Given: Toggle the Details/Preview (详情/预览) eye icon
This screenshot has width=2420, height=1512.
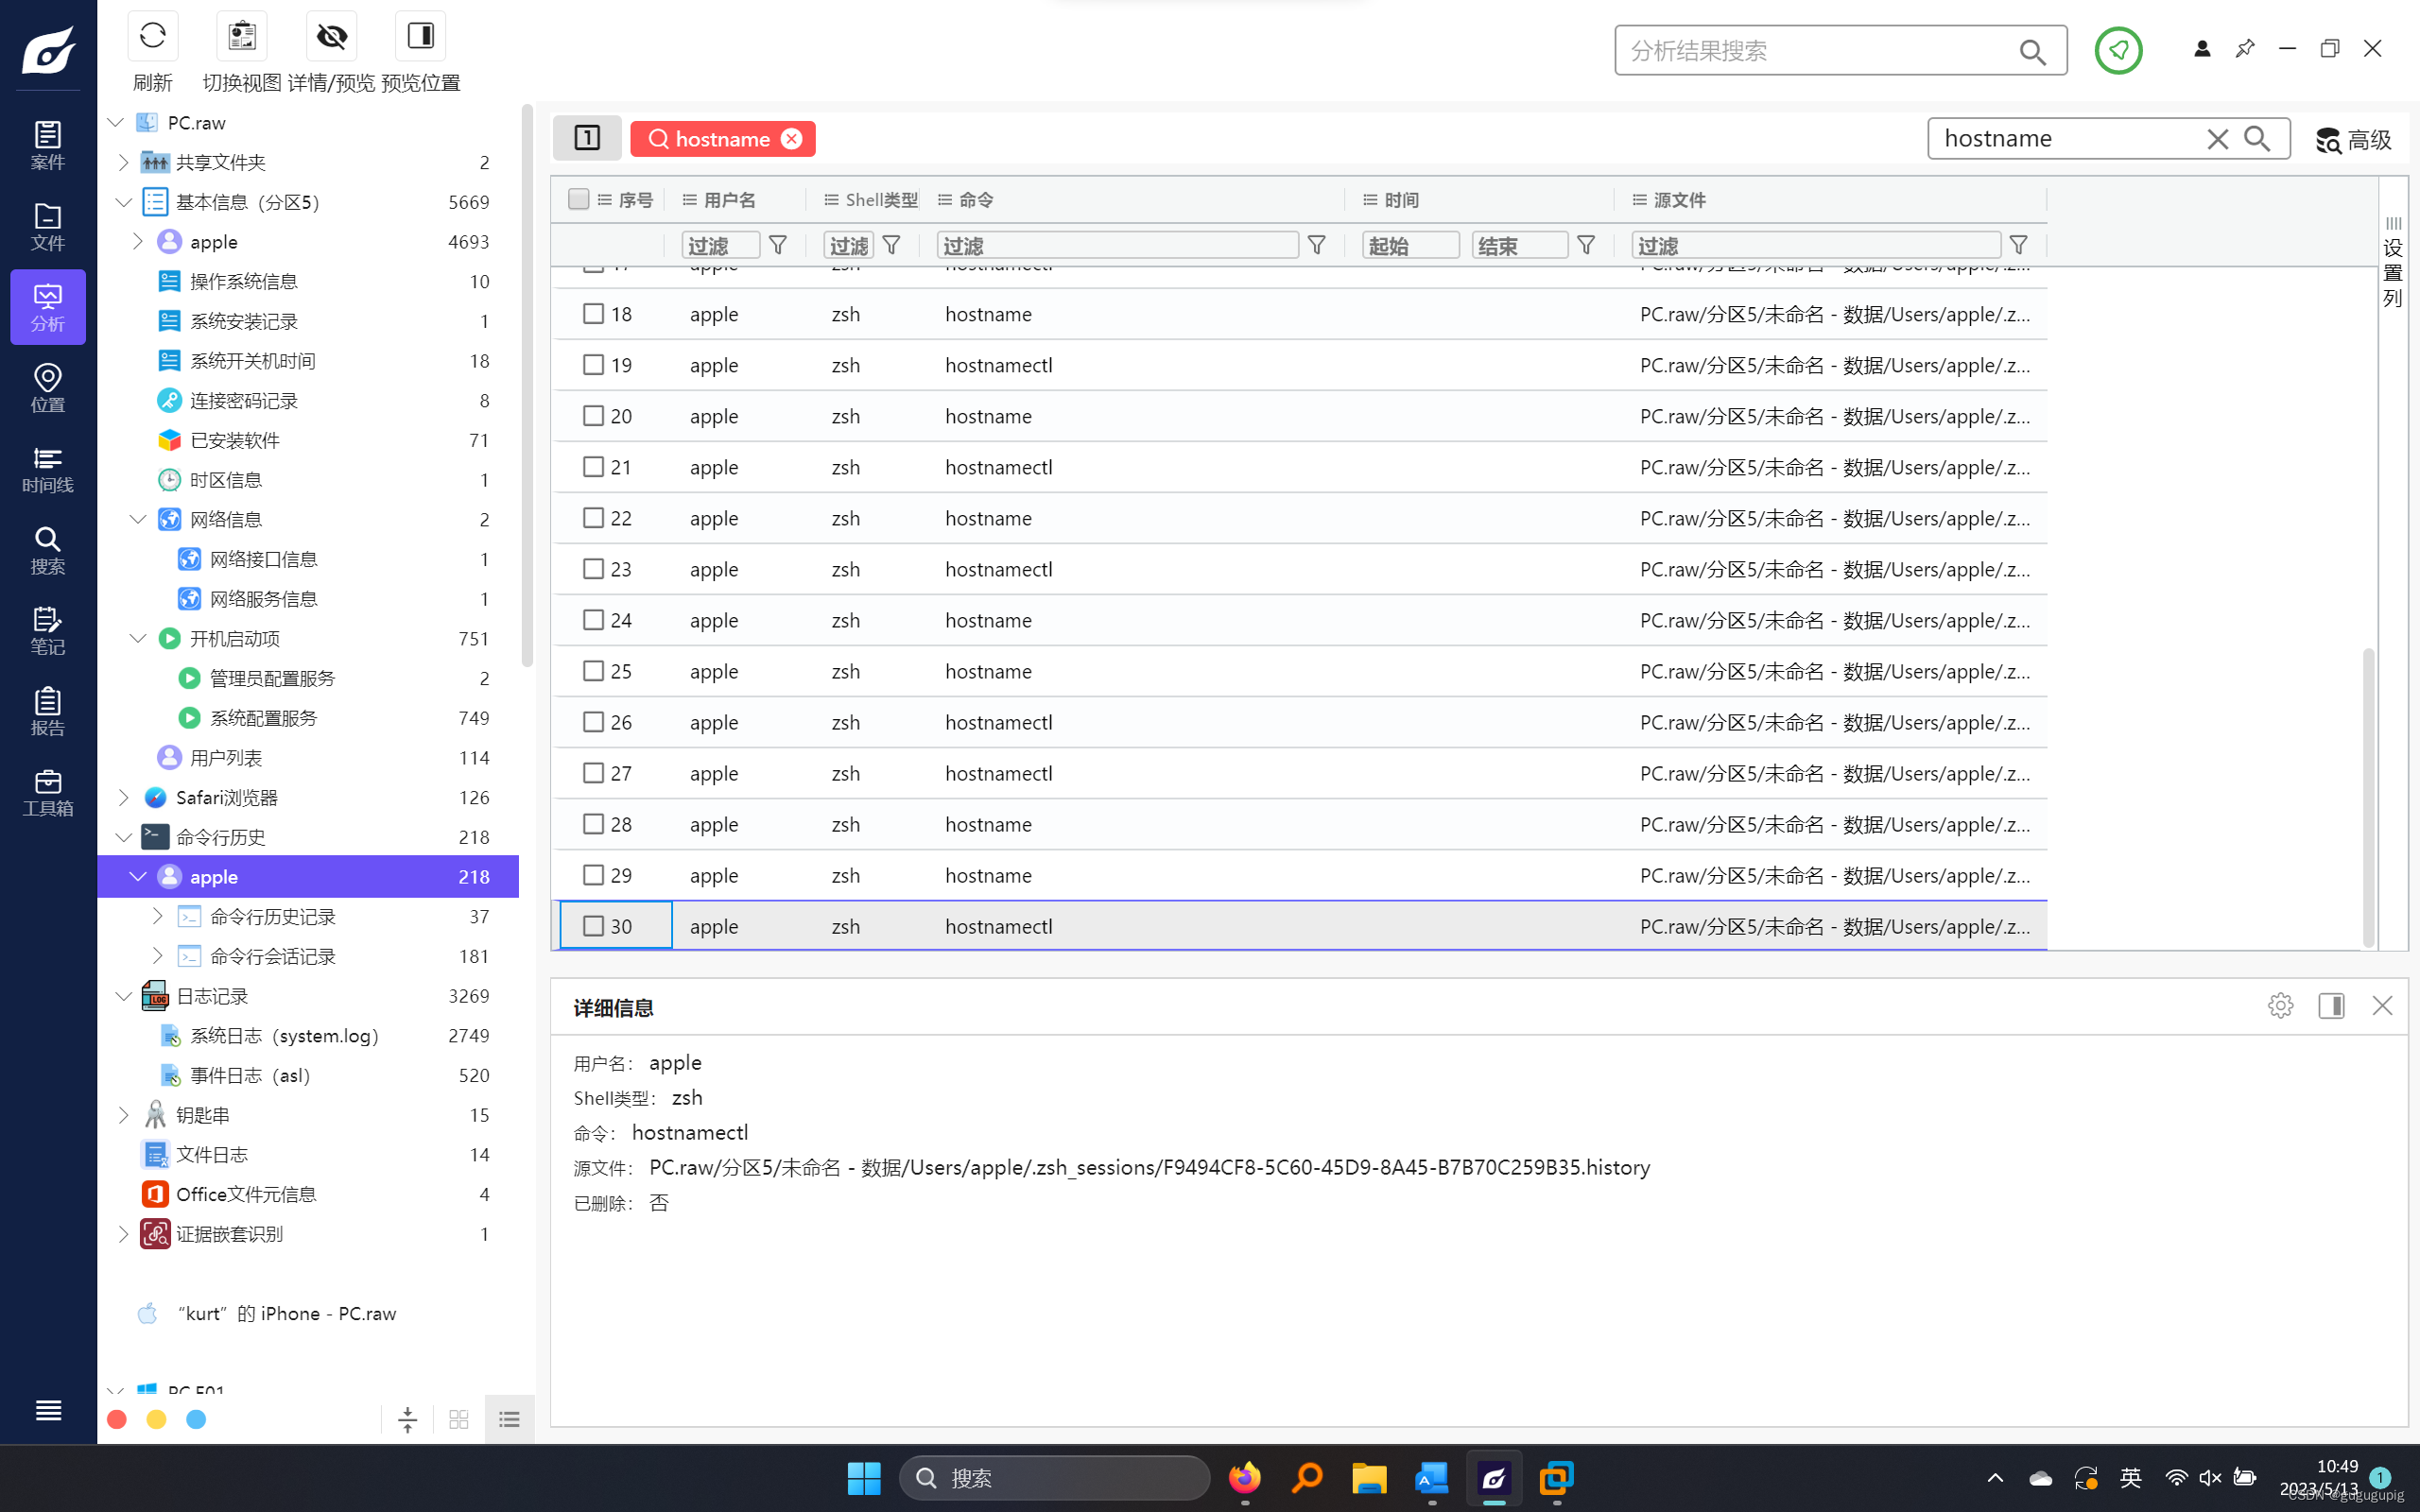Looking at the screenshot, I should click(x=331, y=37).
